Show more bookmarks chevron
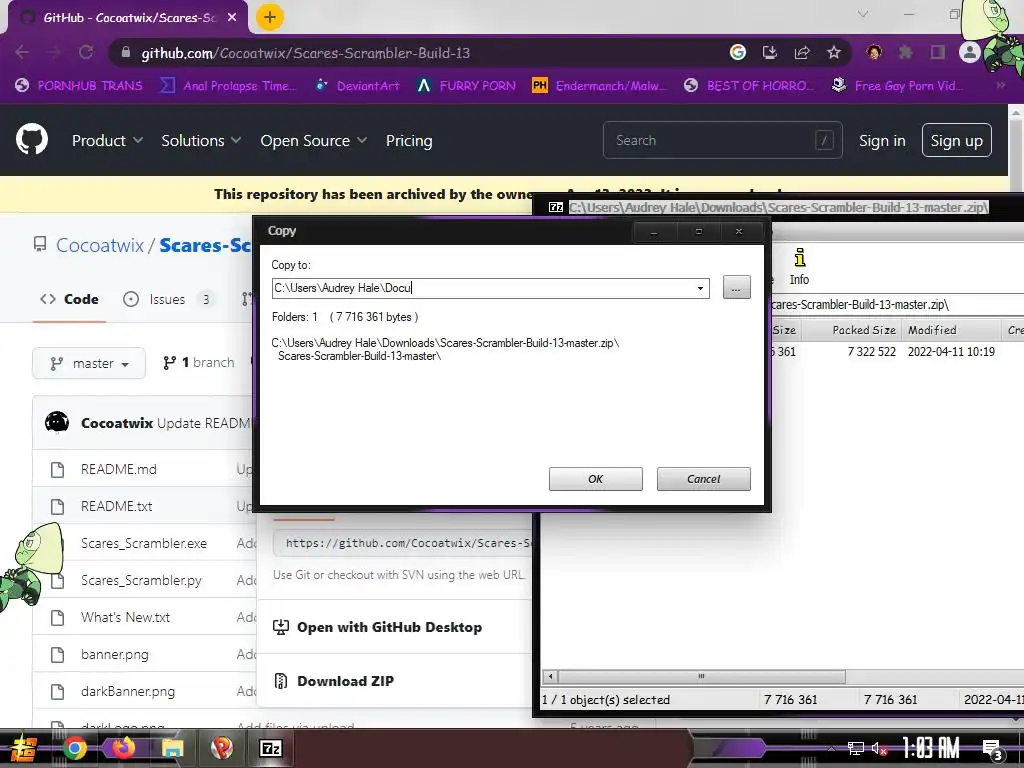The image size is (1024, 768). 1000,86
